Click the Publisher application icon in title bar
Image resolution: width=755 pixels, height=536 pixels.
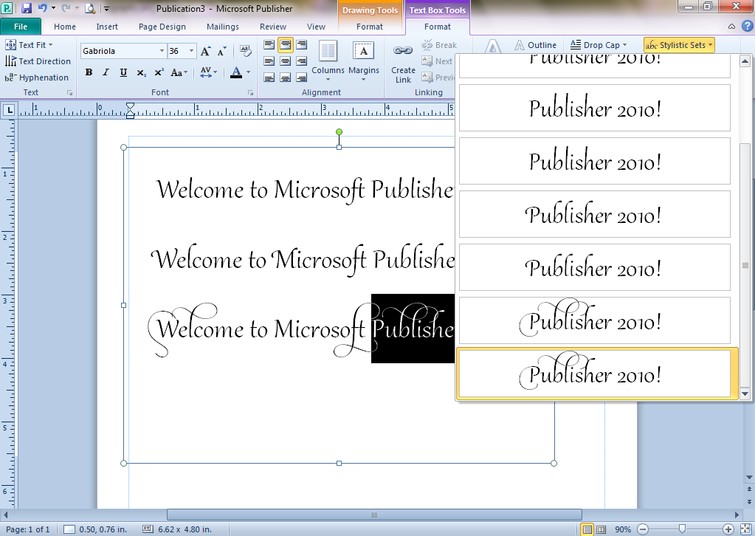8,8
